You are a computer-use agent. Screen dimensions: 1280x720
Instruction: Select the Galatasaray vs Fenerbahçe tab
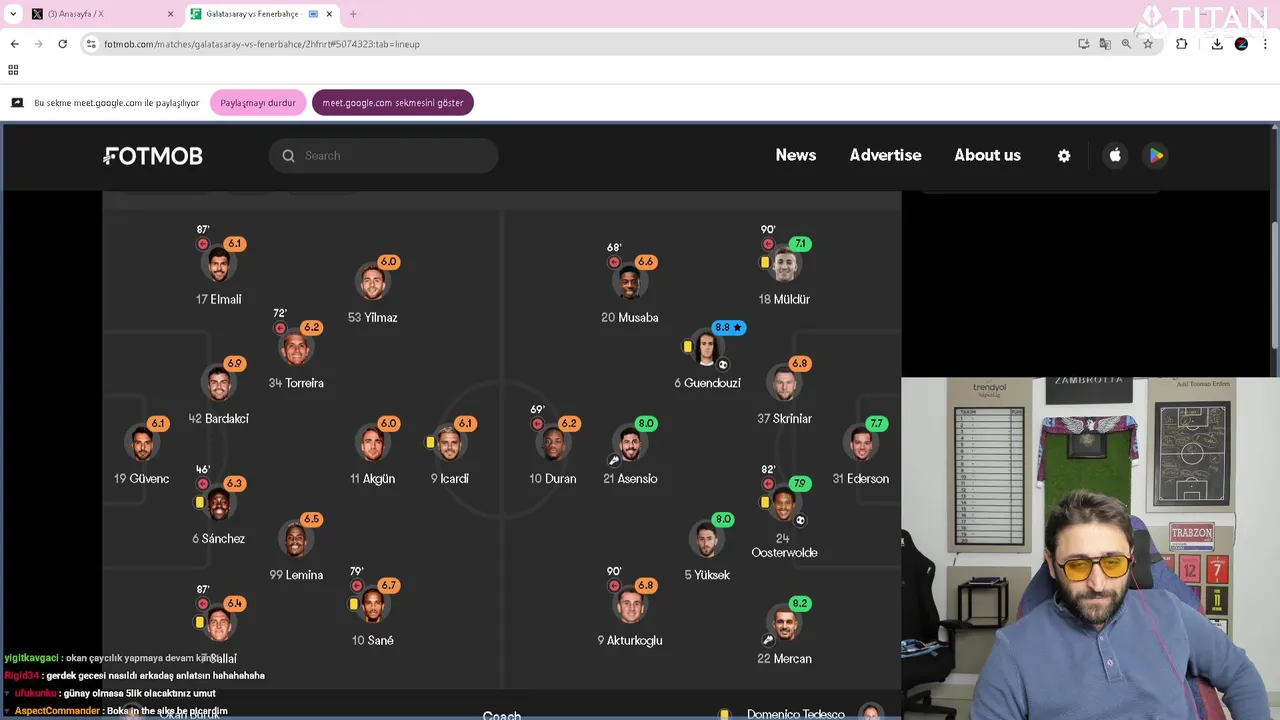pos(261,14)
